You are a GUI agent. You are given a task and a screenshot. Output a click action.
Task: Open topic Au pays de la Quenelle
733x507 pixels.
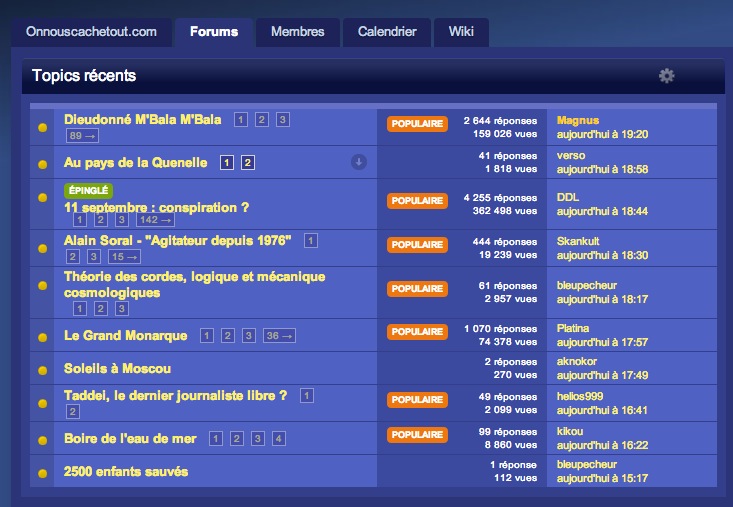[x=136, y=163]
